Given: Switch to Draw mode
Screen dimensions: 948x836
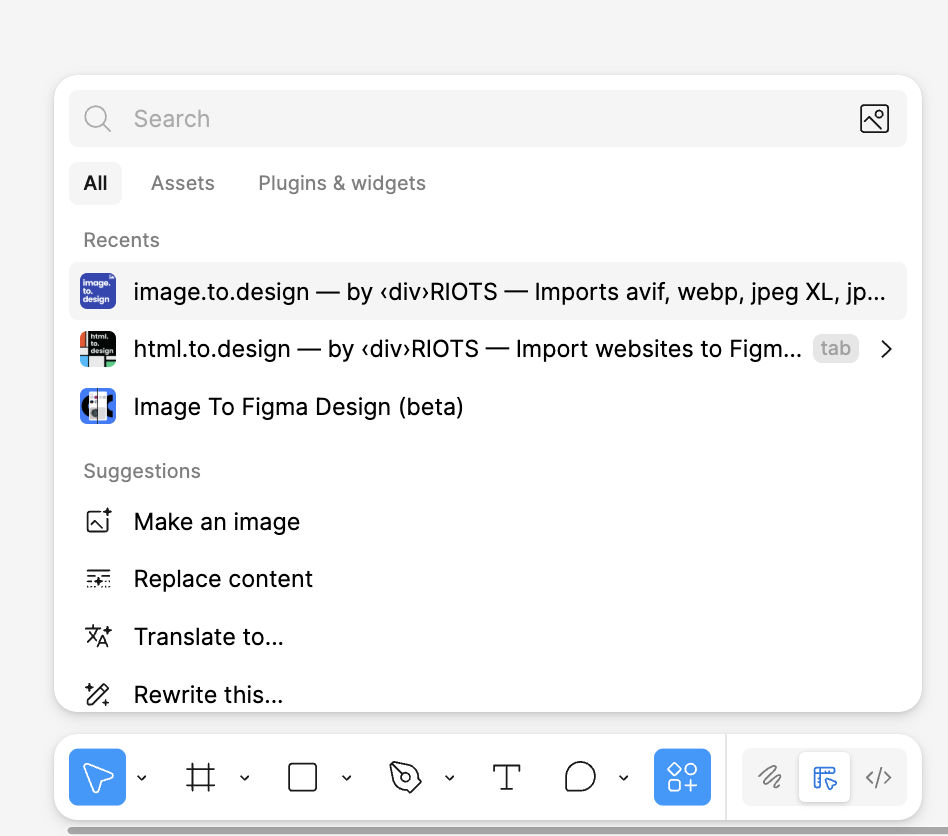Looking at the screenshot, I should [x=770, y=777].
